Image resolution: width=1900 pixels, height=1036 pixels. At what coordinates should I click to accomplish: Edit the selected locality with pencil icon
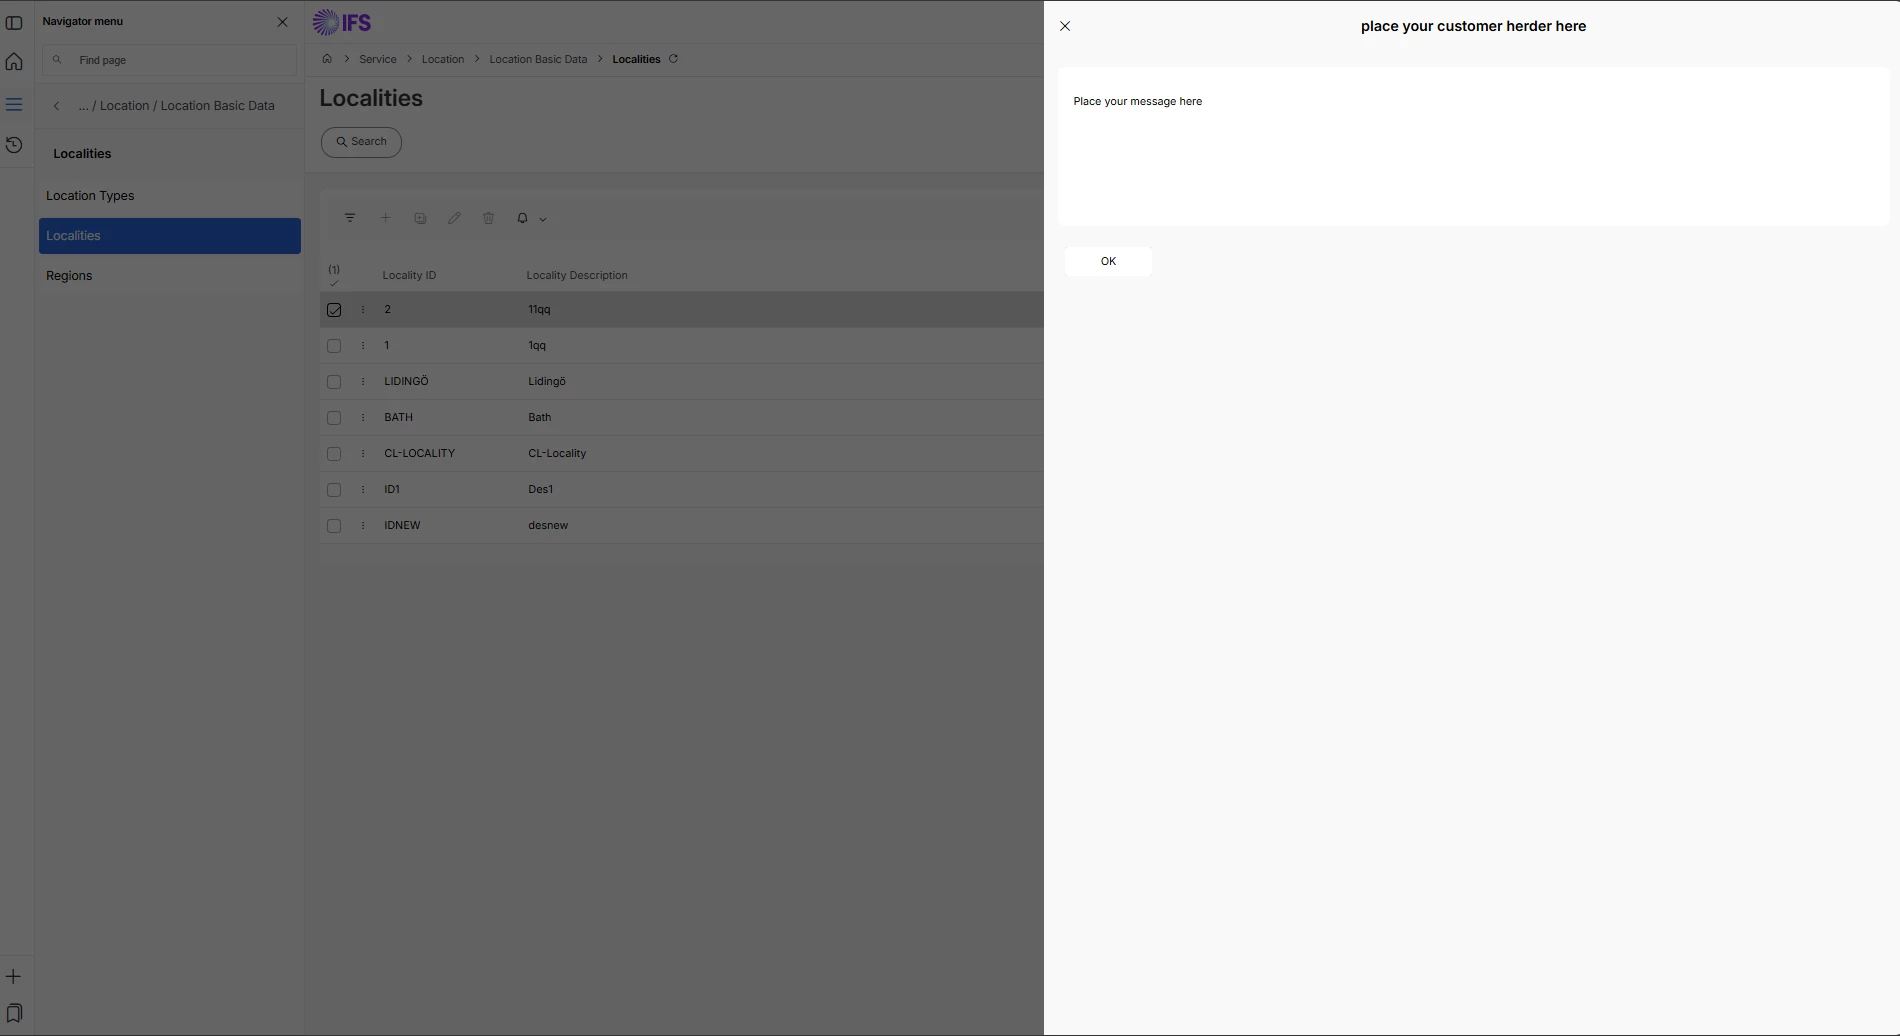tap(454, 218)
